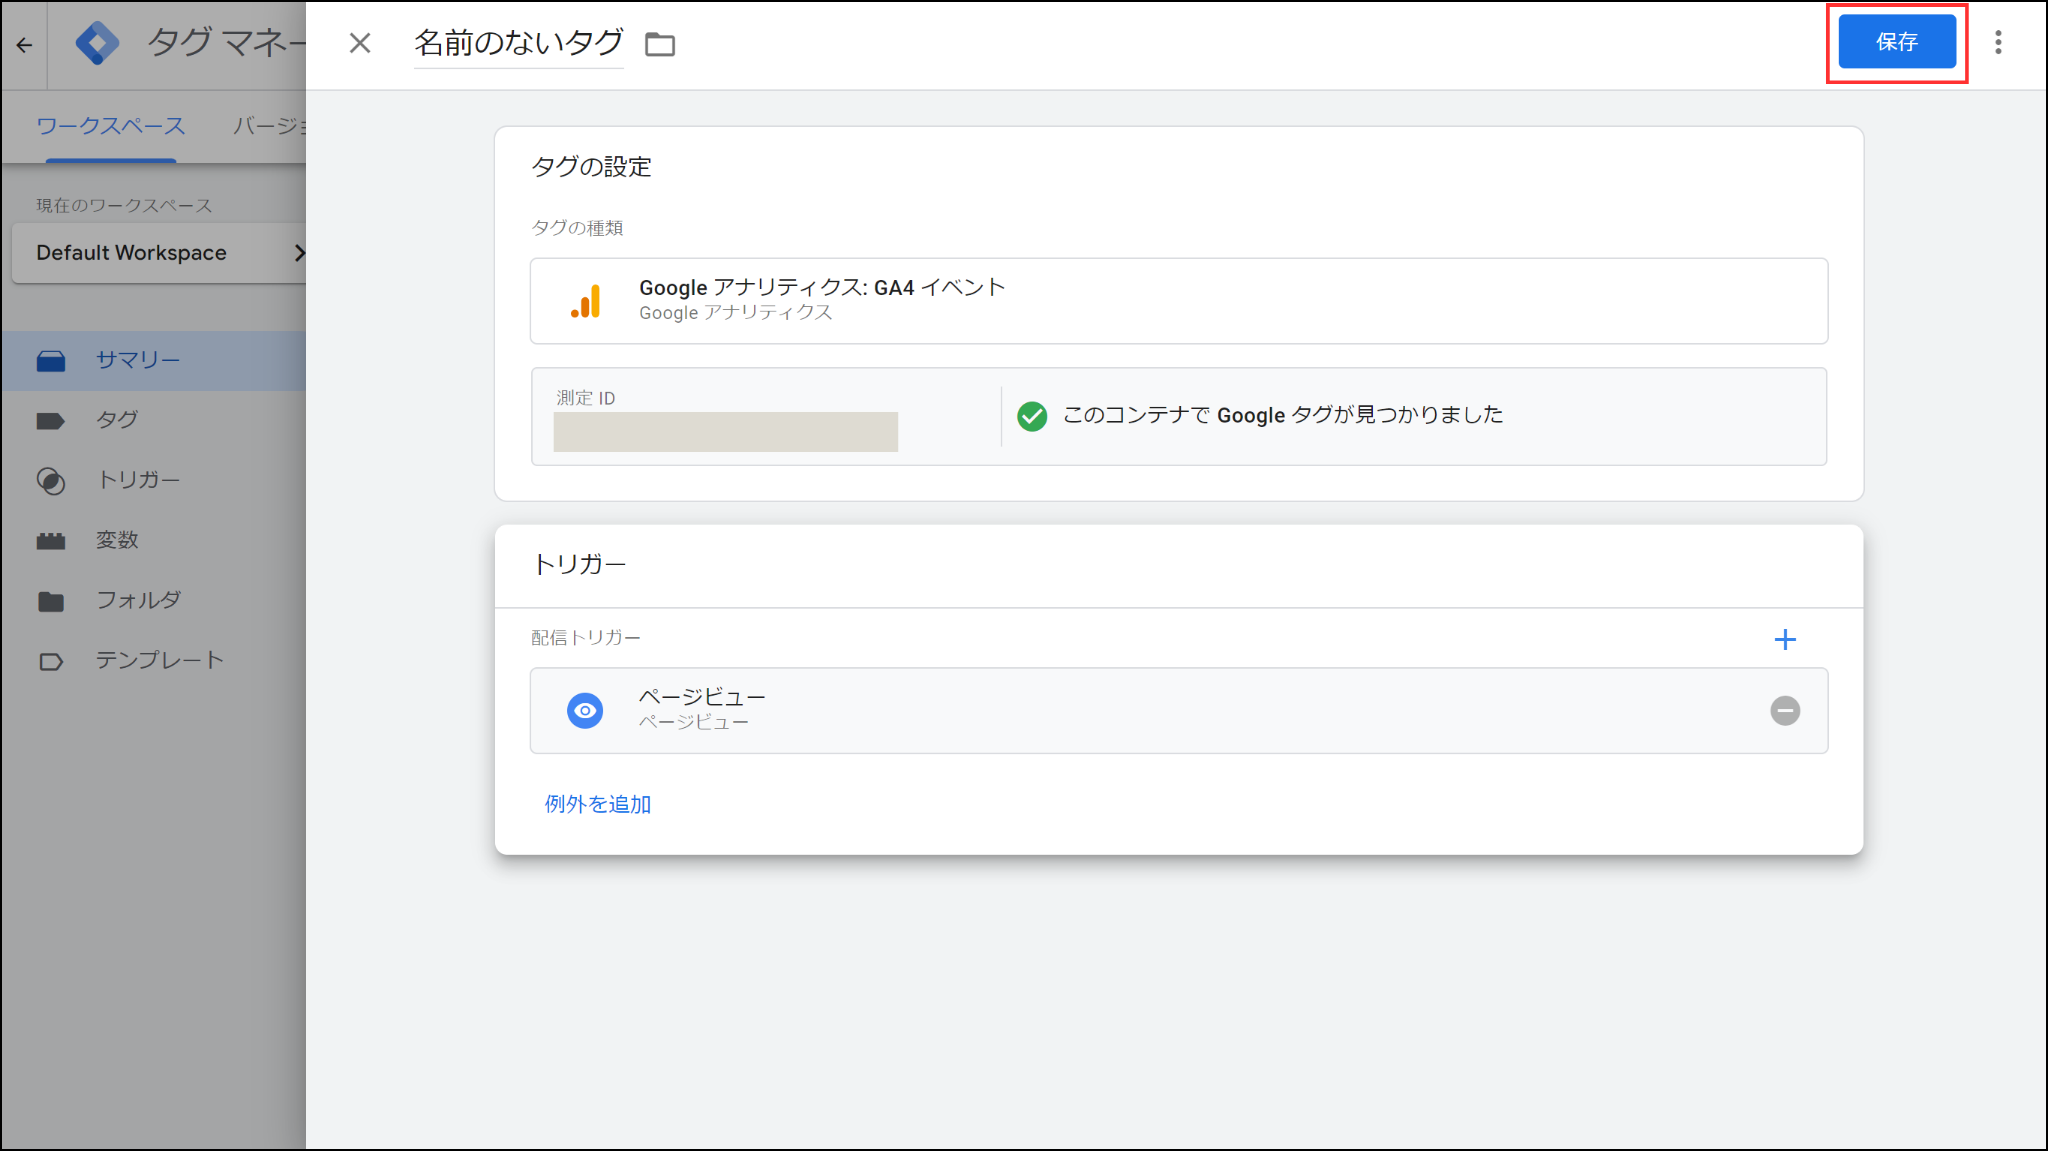This screenshot has width=2048, height=1151.
Task: Open the three-dot more options menu
Action: point(1998,42)
